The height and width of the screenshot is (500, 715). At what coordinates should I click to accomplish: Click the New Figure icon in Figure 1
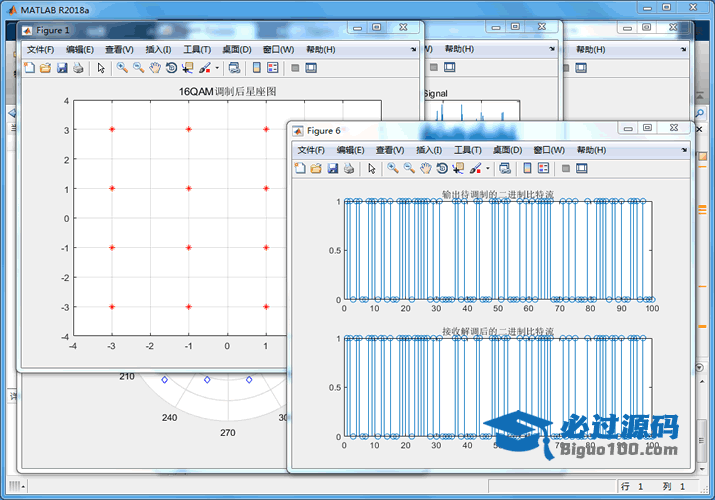click(29, 68)
